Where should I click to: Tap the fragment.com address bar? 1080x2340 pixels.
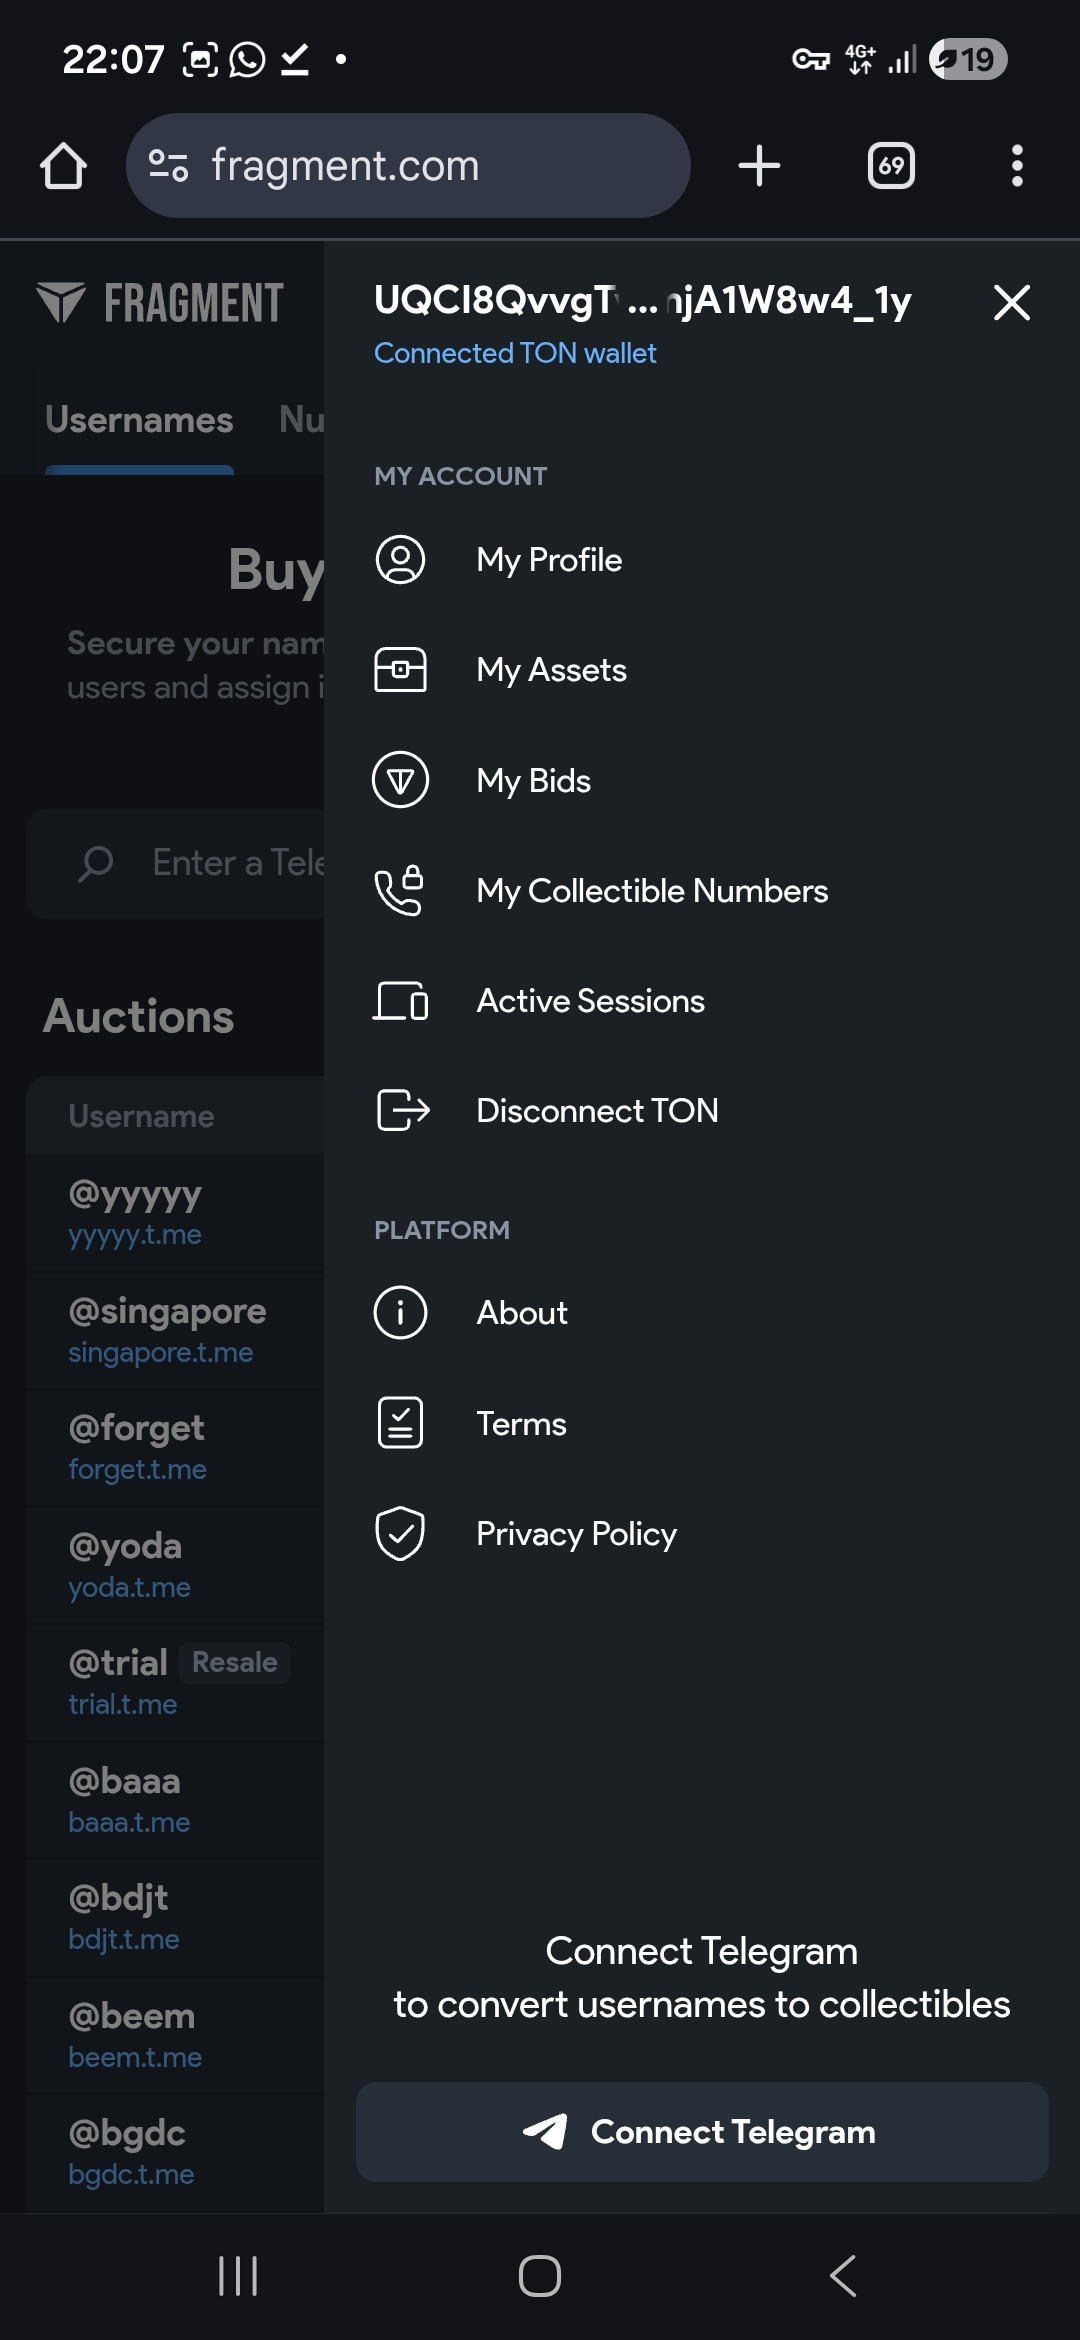tap(408, 166)
